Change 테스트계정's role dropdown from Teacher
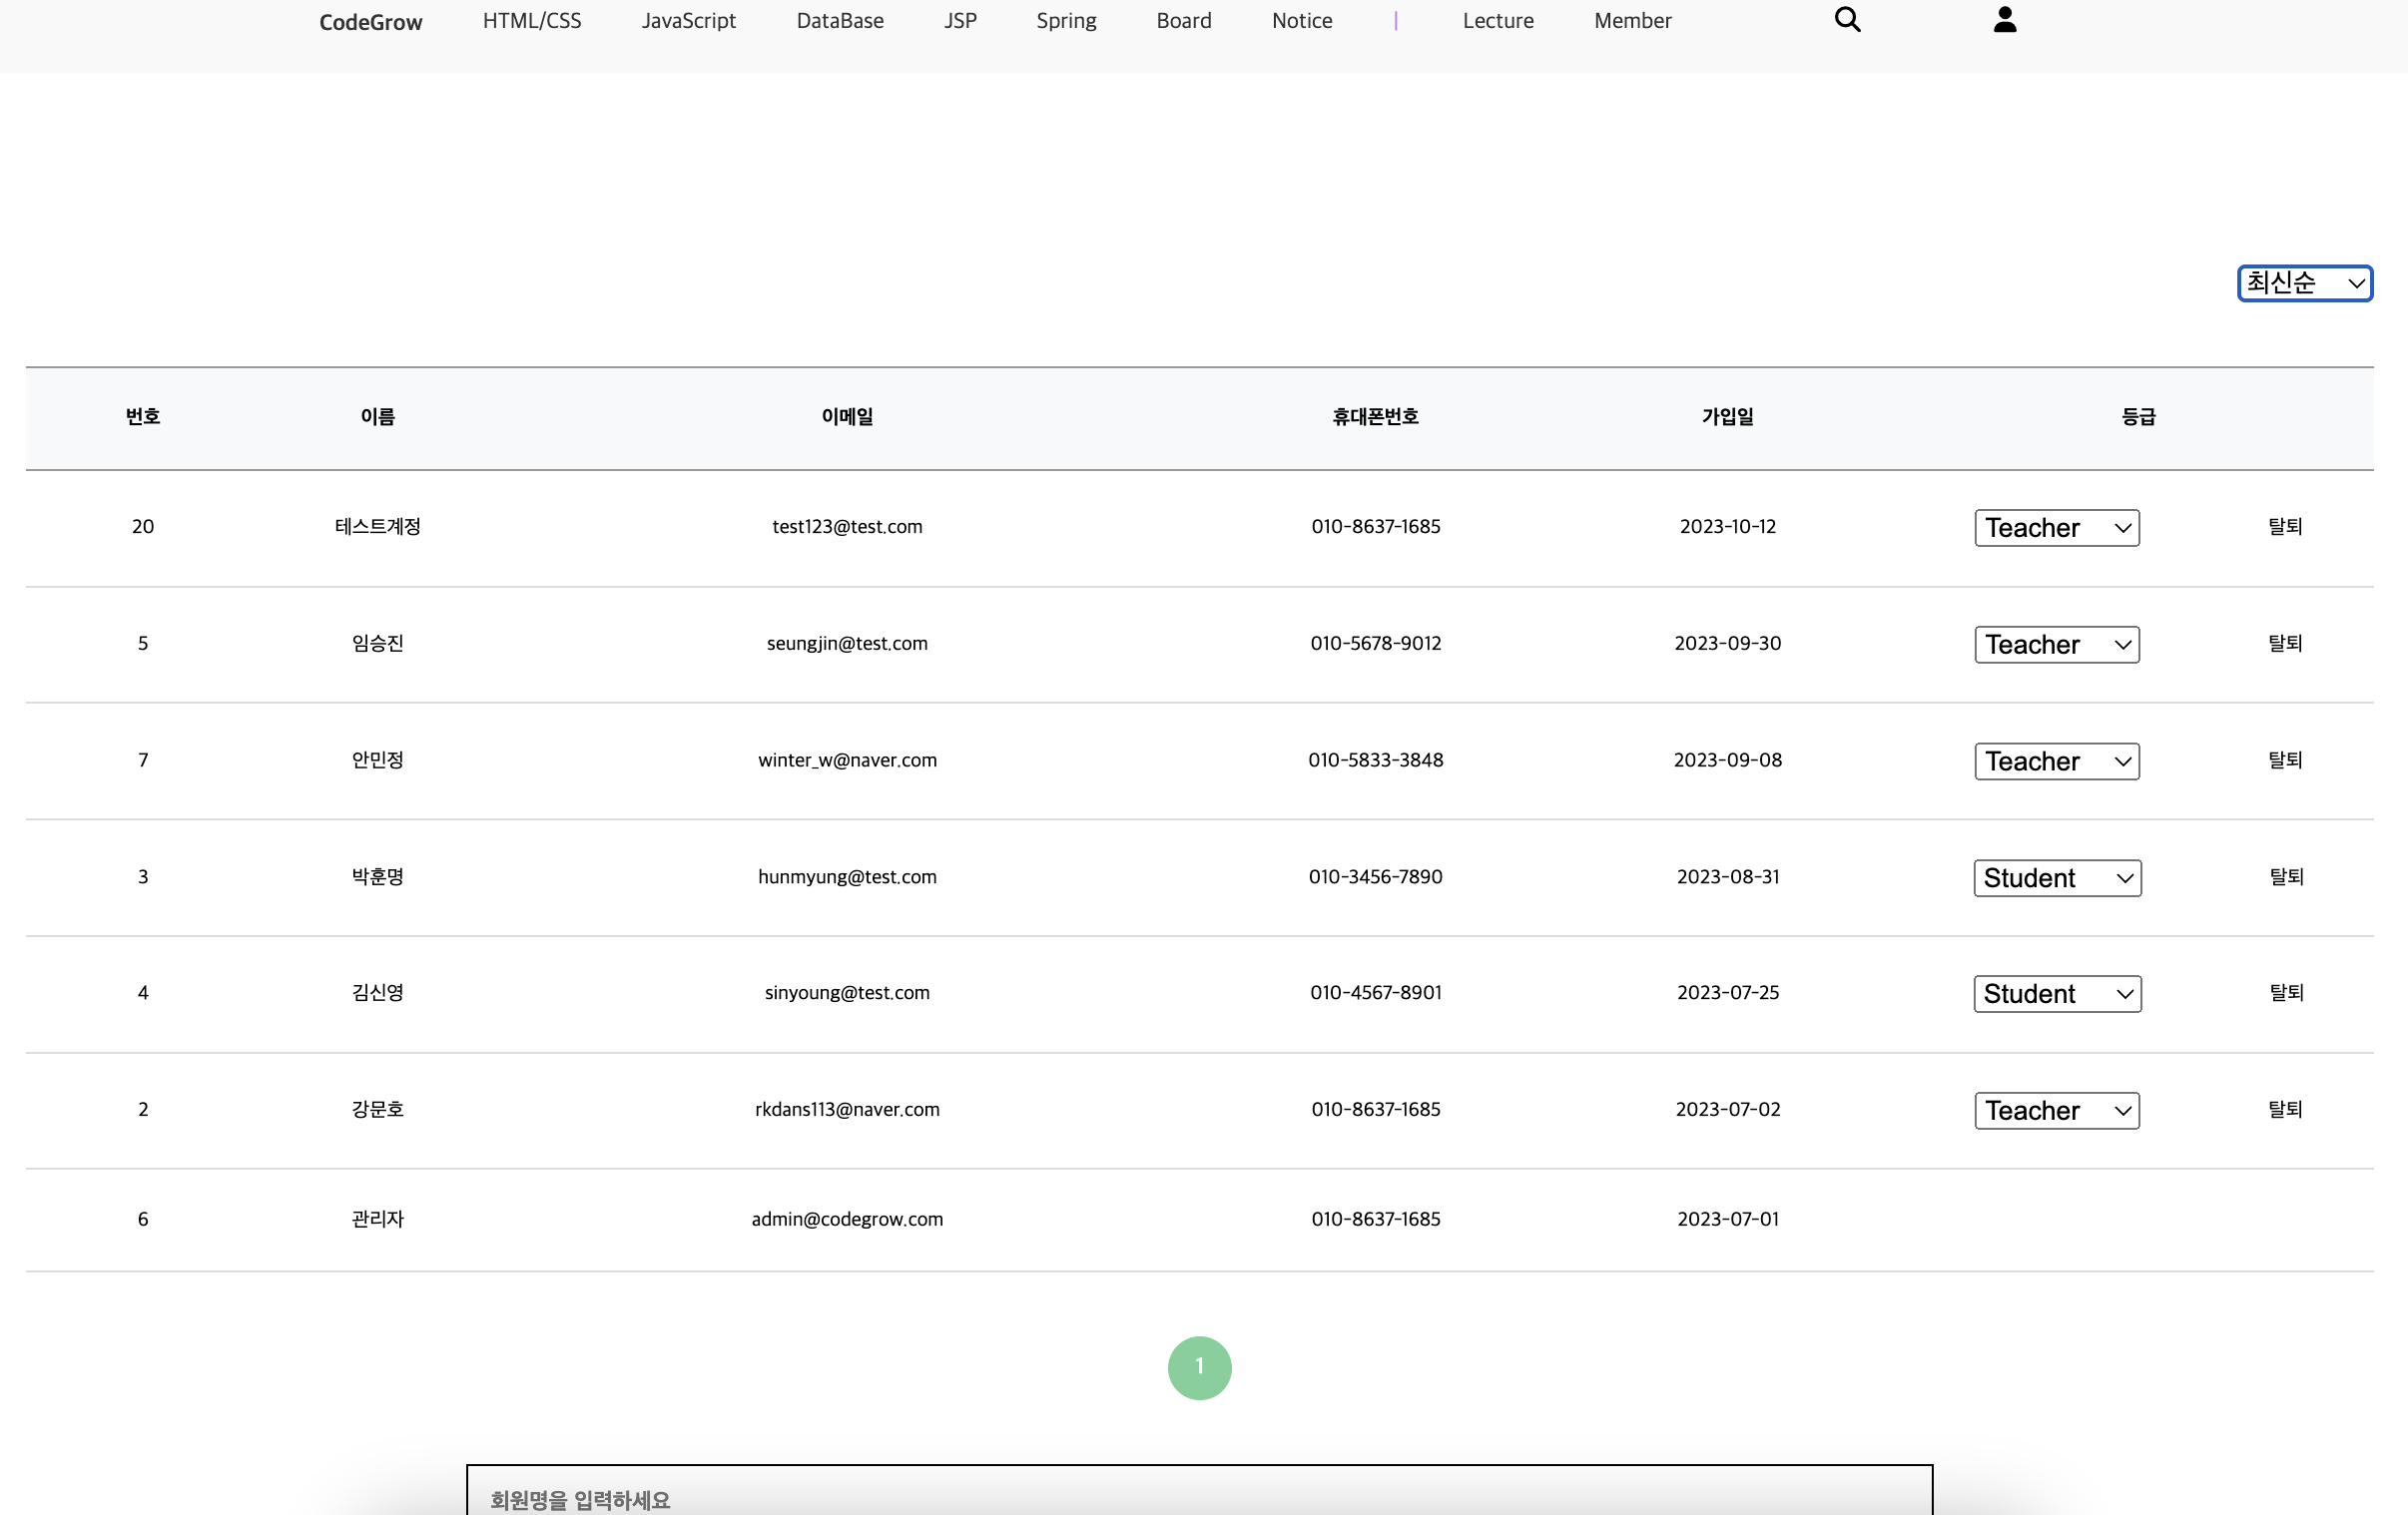The width and height of the screenshot is (2408, 1515). (2056, 527)
